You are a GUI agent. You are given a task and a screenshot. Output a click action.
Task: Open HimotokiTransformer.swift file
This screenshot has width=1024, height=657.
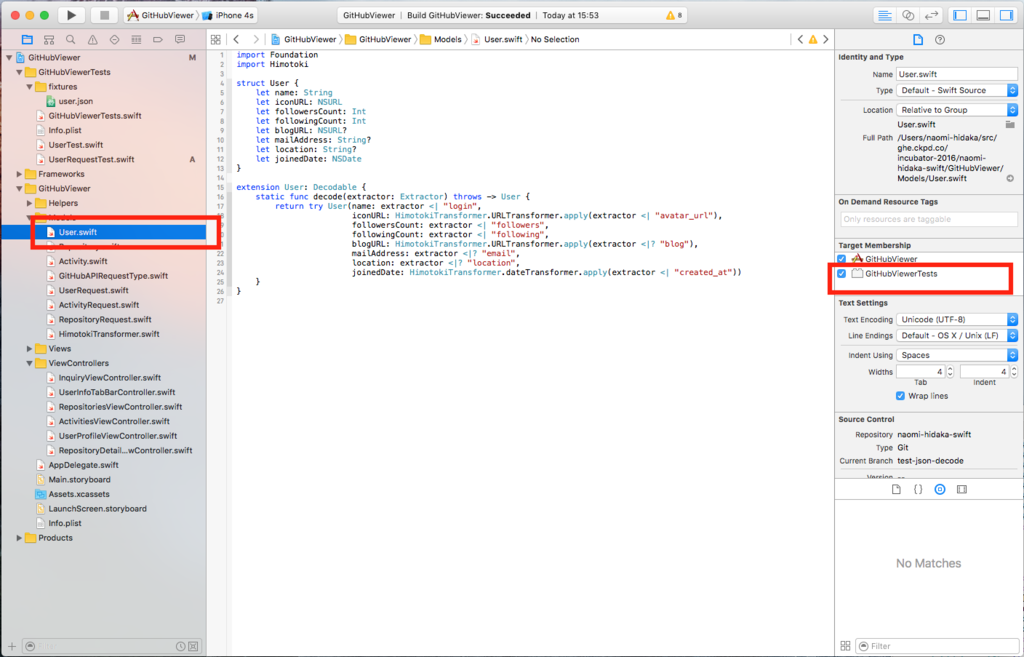[109, 334]
